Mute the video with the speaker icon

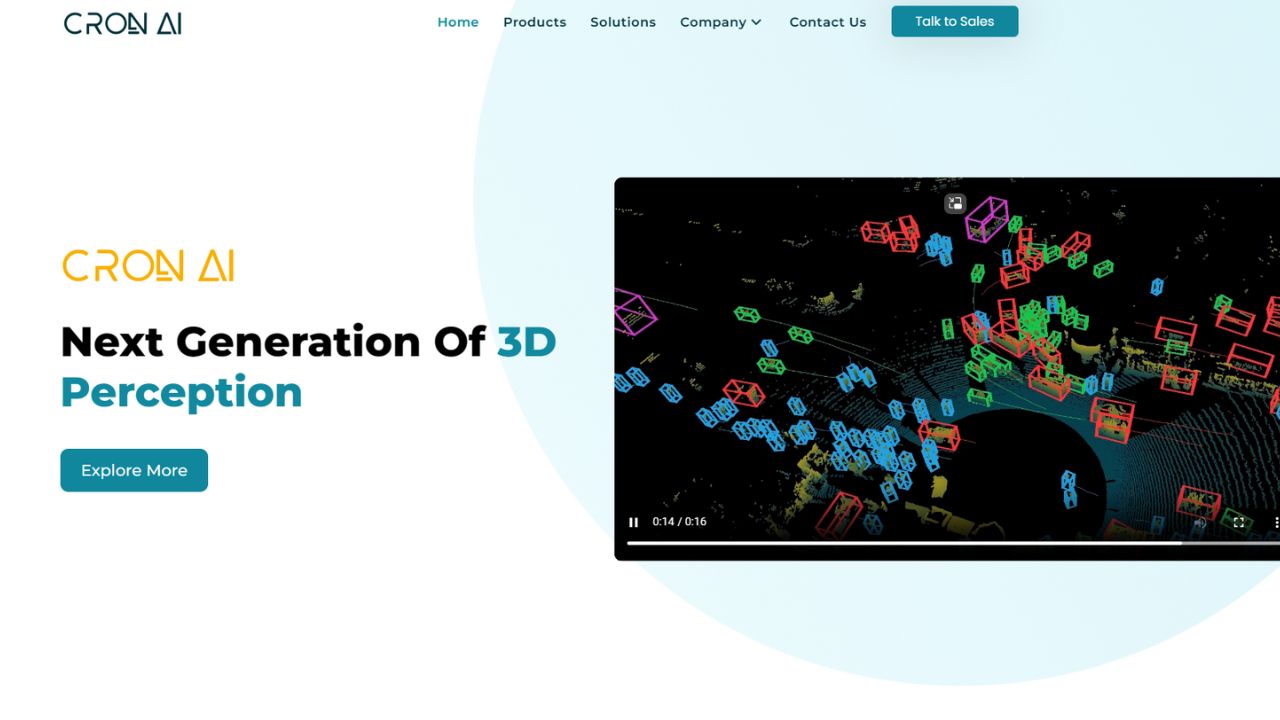(x=1200, y=522)
